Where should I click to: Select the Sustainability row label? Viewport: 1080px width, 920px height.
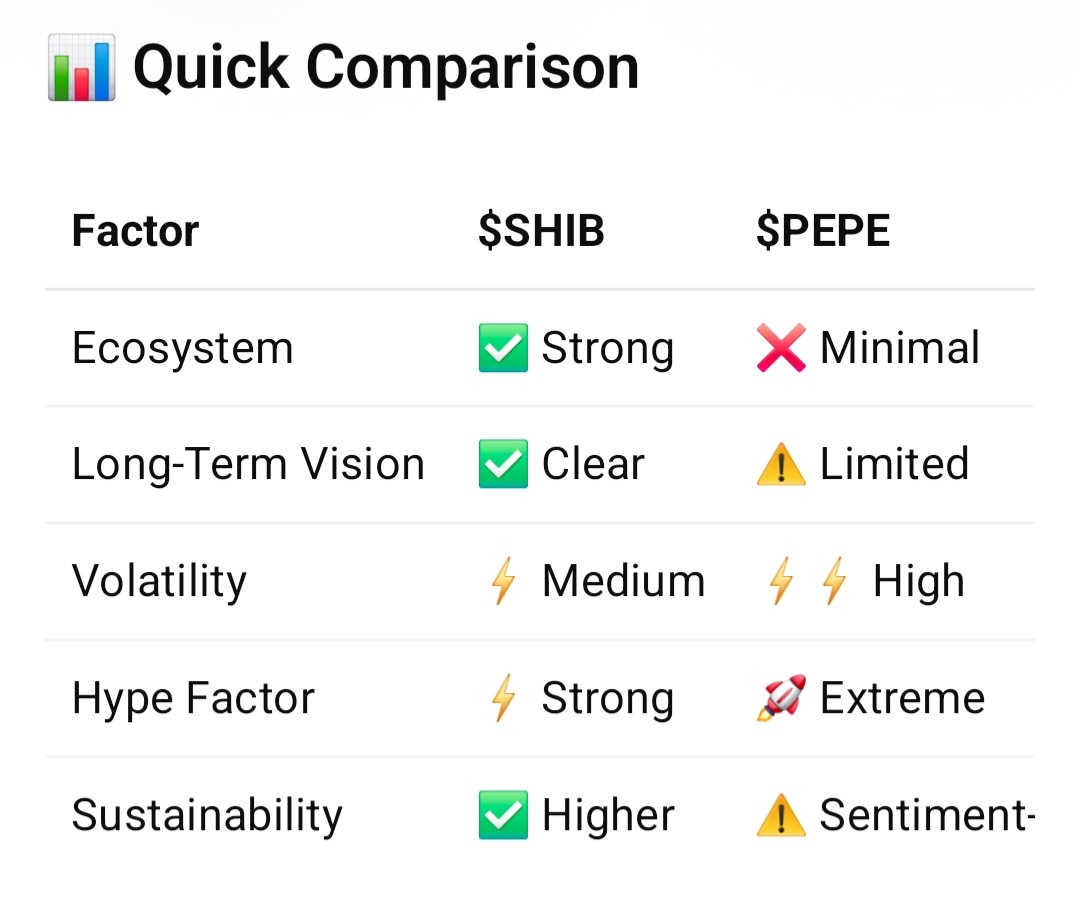(207, 816)
